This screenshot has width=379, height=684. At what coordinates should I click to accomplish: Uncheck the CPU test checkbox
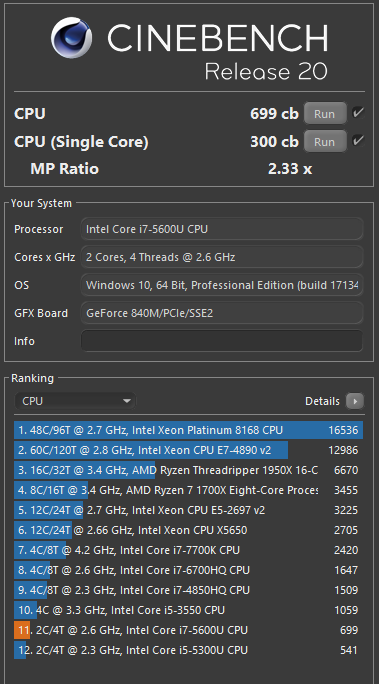[359, 113]
